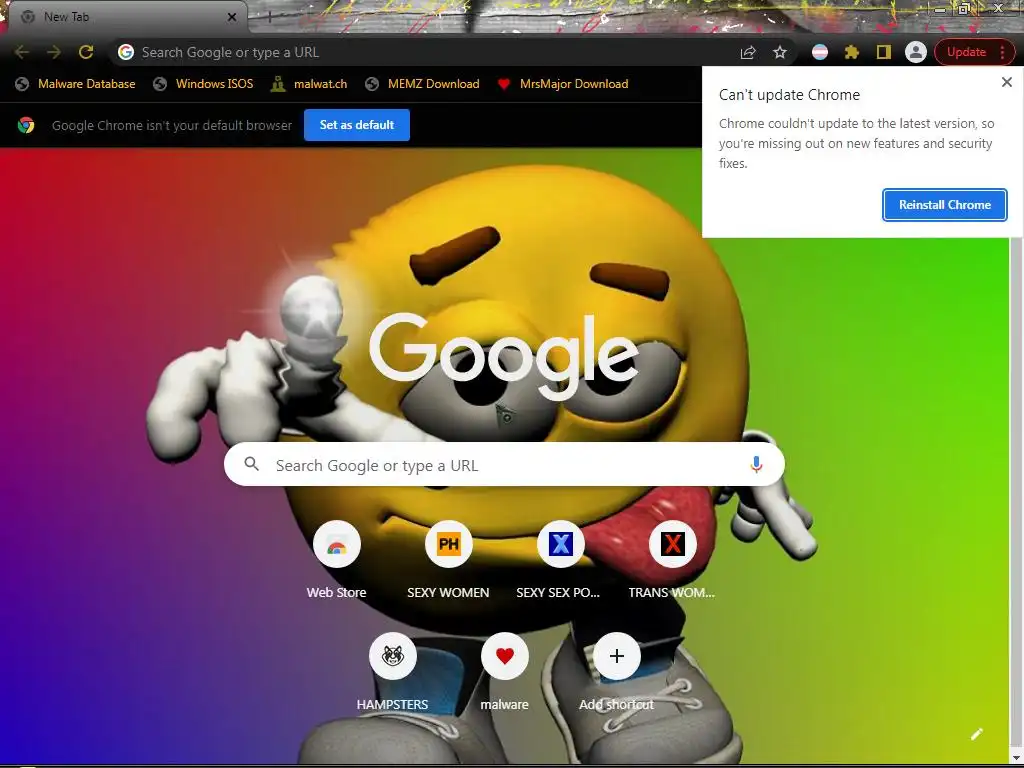Click magnifier icon in search box
Screen dimensions: 1024x768
(x=251, y=464)
